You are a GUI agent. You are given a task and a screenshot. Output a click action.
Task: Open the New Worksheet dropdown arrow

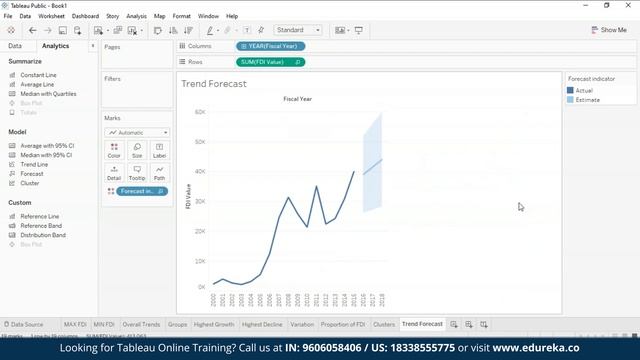108,31
